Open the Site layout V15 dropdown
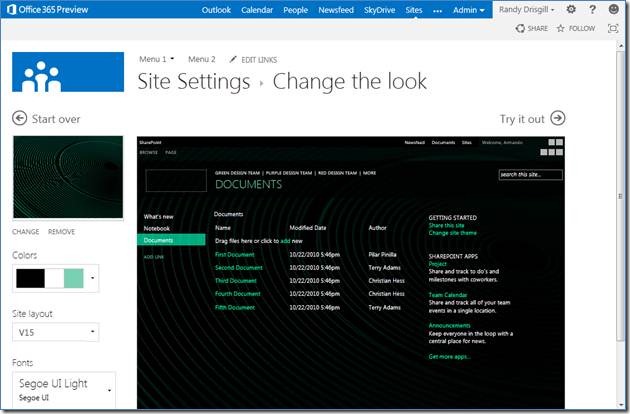The height and width of the screenshot is (414, 630). point(55,332)
